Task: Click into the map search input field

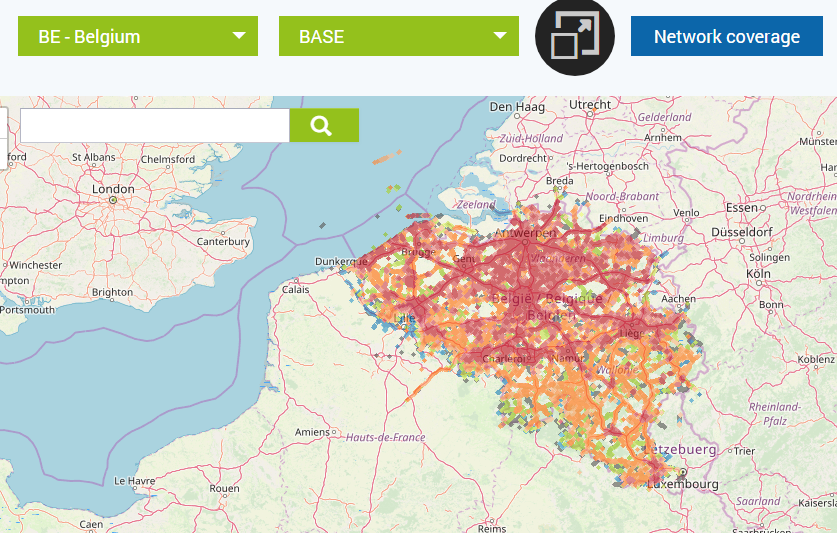Action: pyautogui.click(x=155, y=126)
